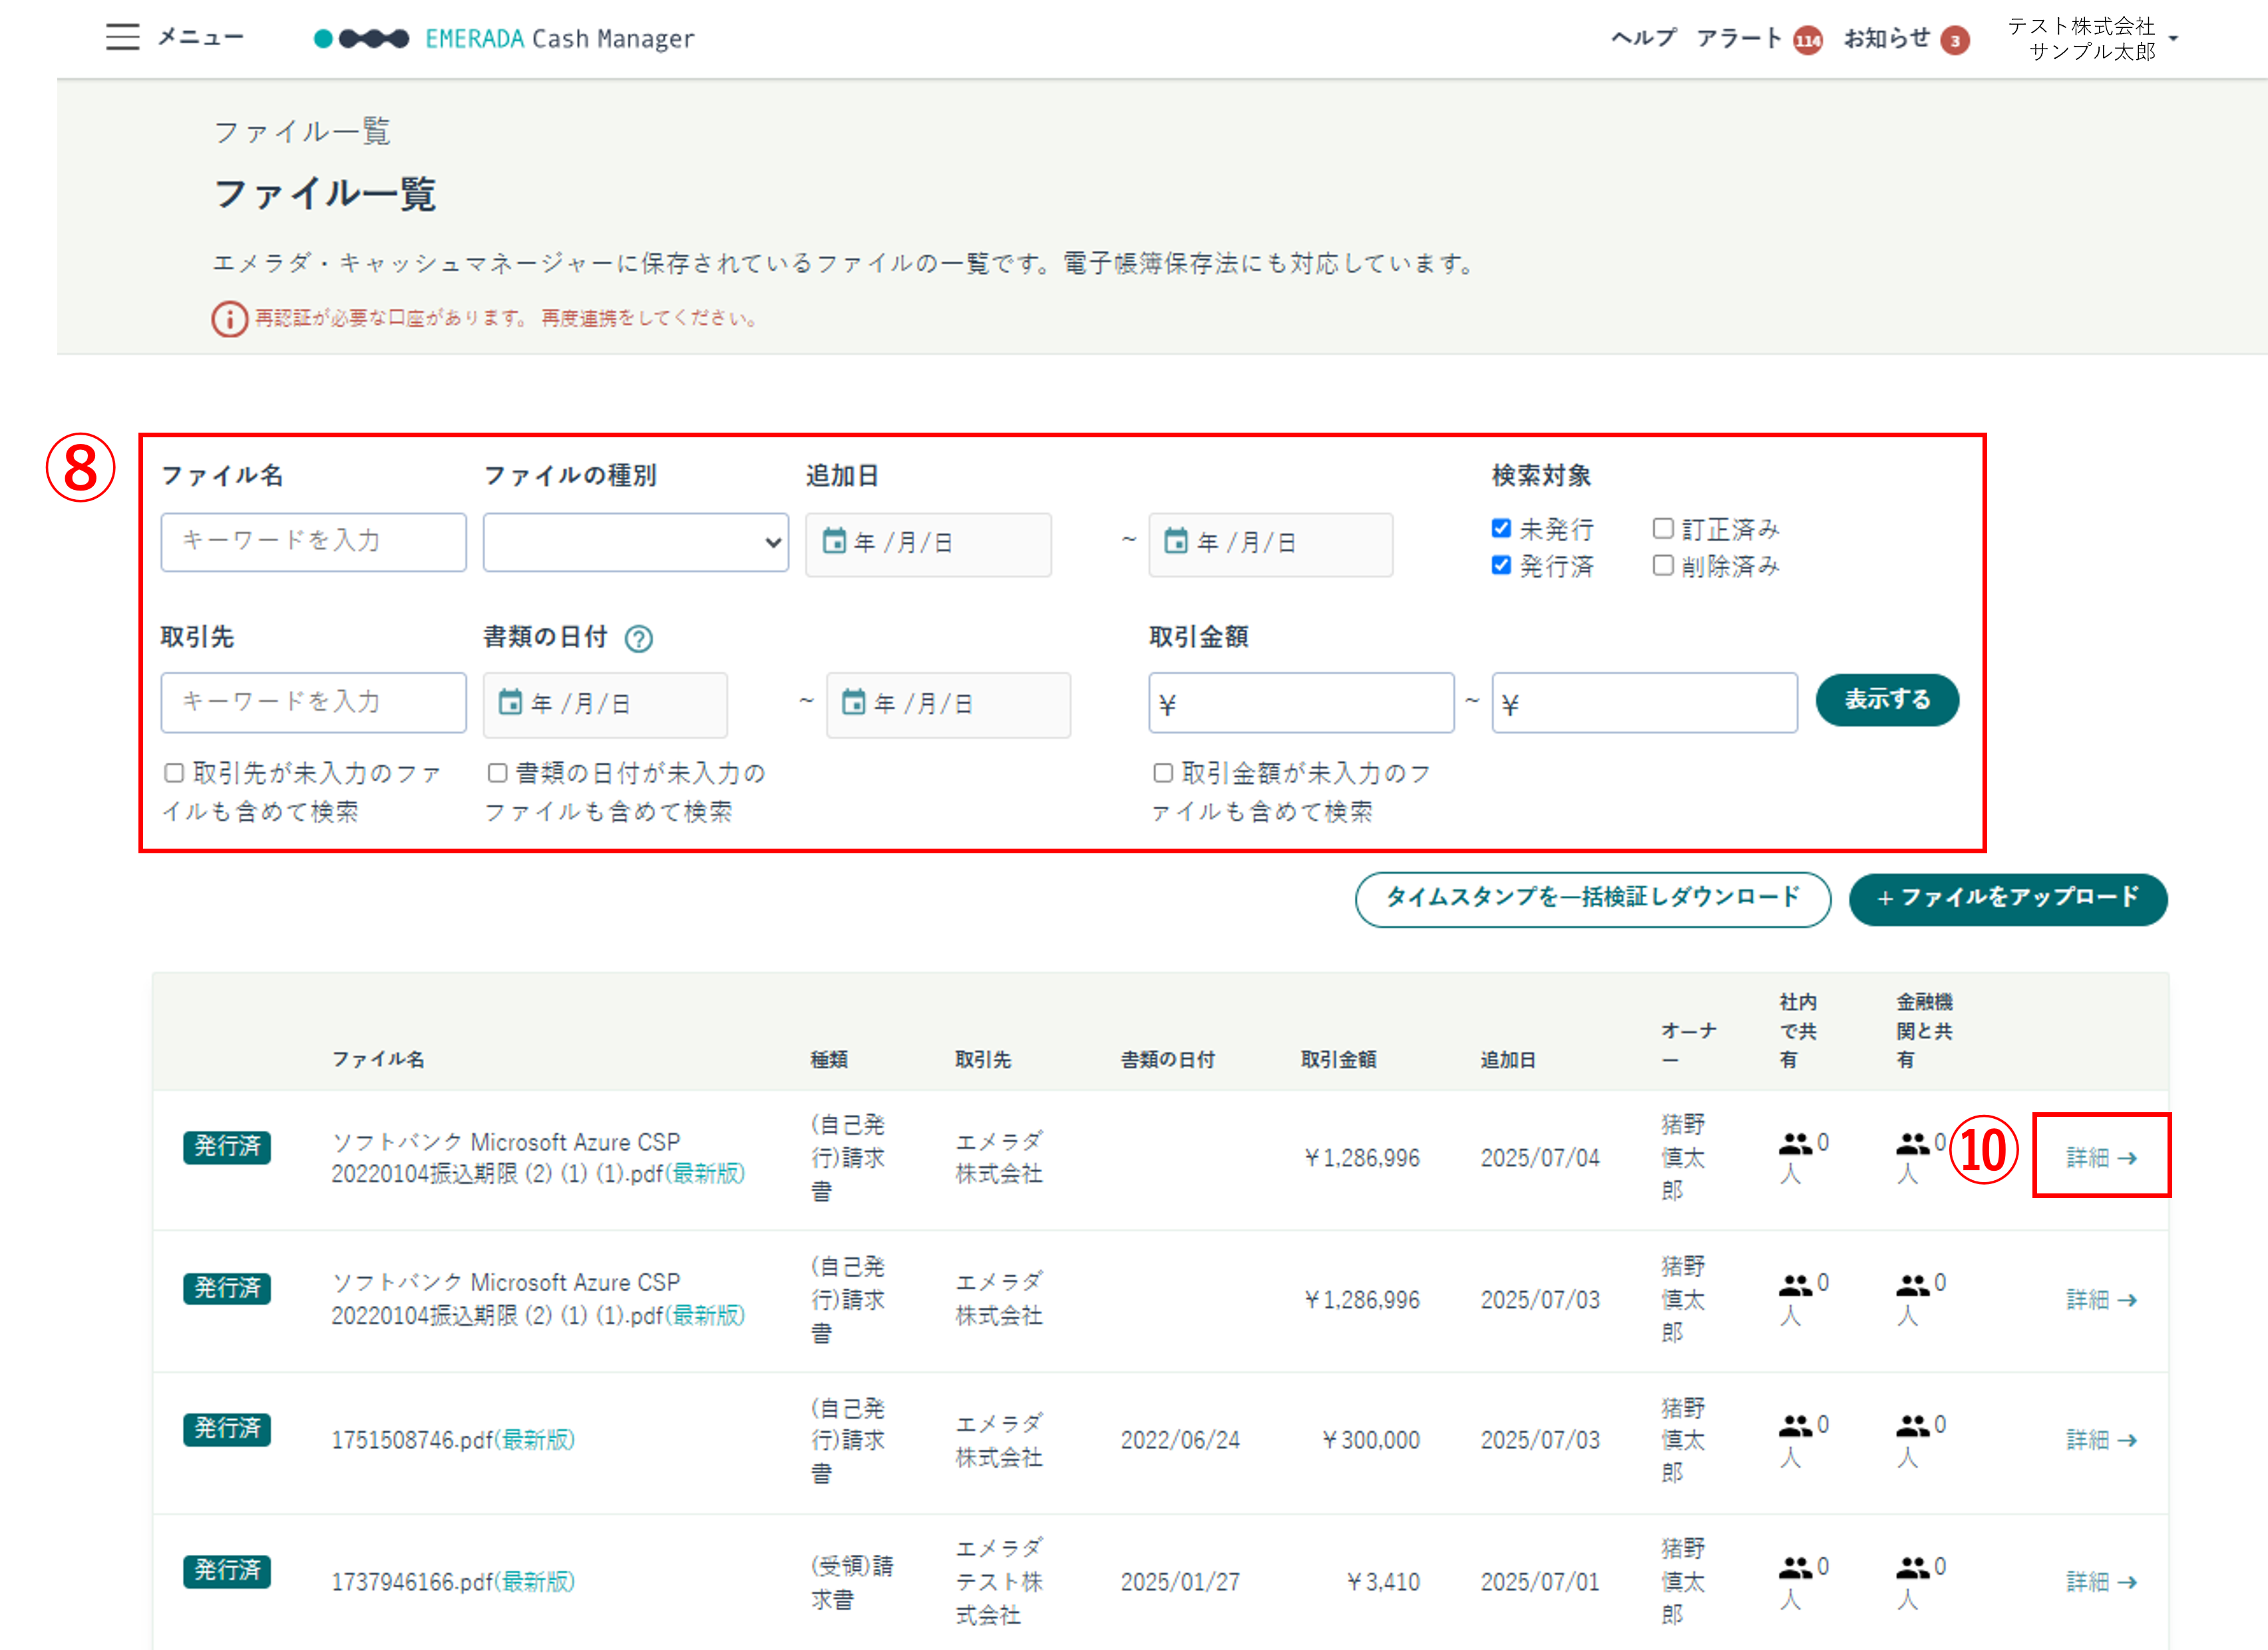Image resolution: width=2268 pixels, height=1650 pixels.
Task: Click 金融機関と共有 people icon for 1751508746.pdf row
Action: tap(1912, 1426)
